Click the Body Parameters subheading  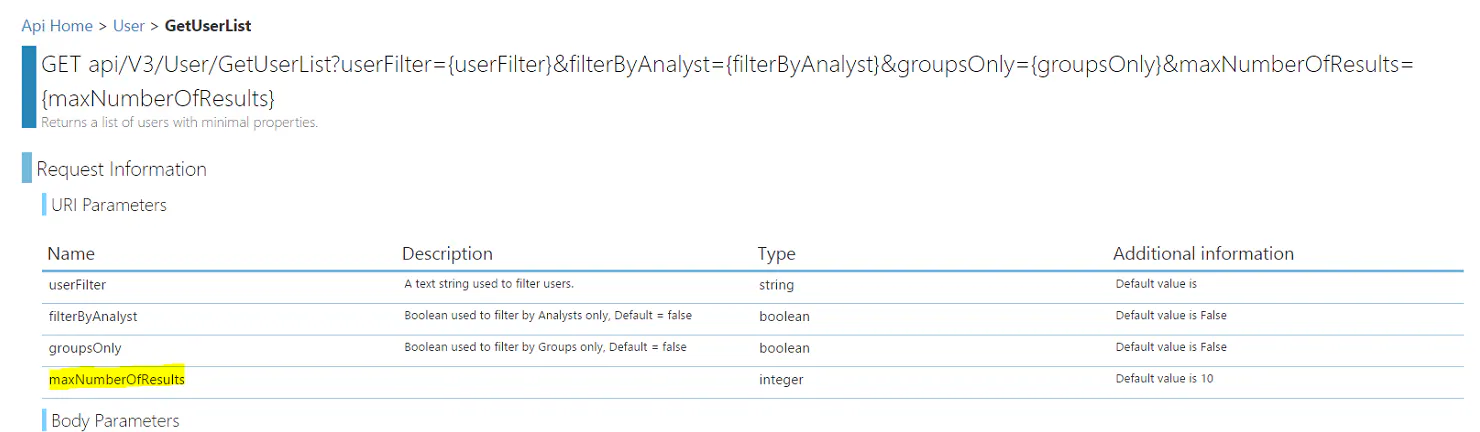click(115, 420)
